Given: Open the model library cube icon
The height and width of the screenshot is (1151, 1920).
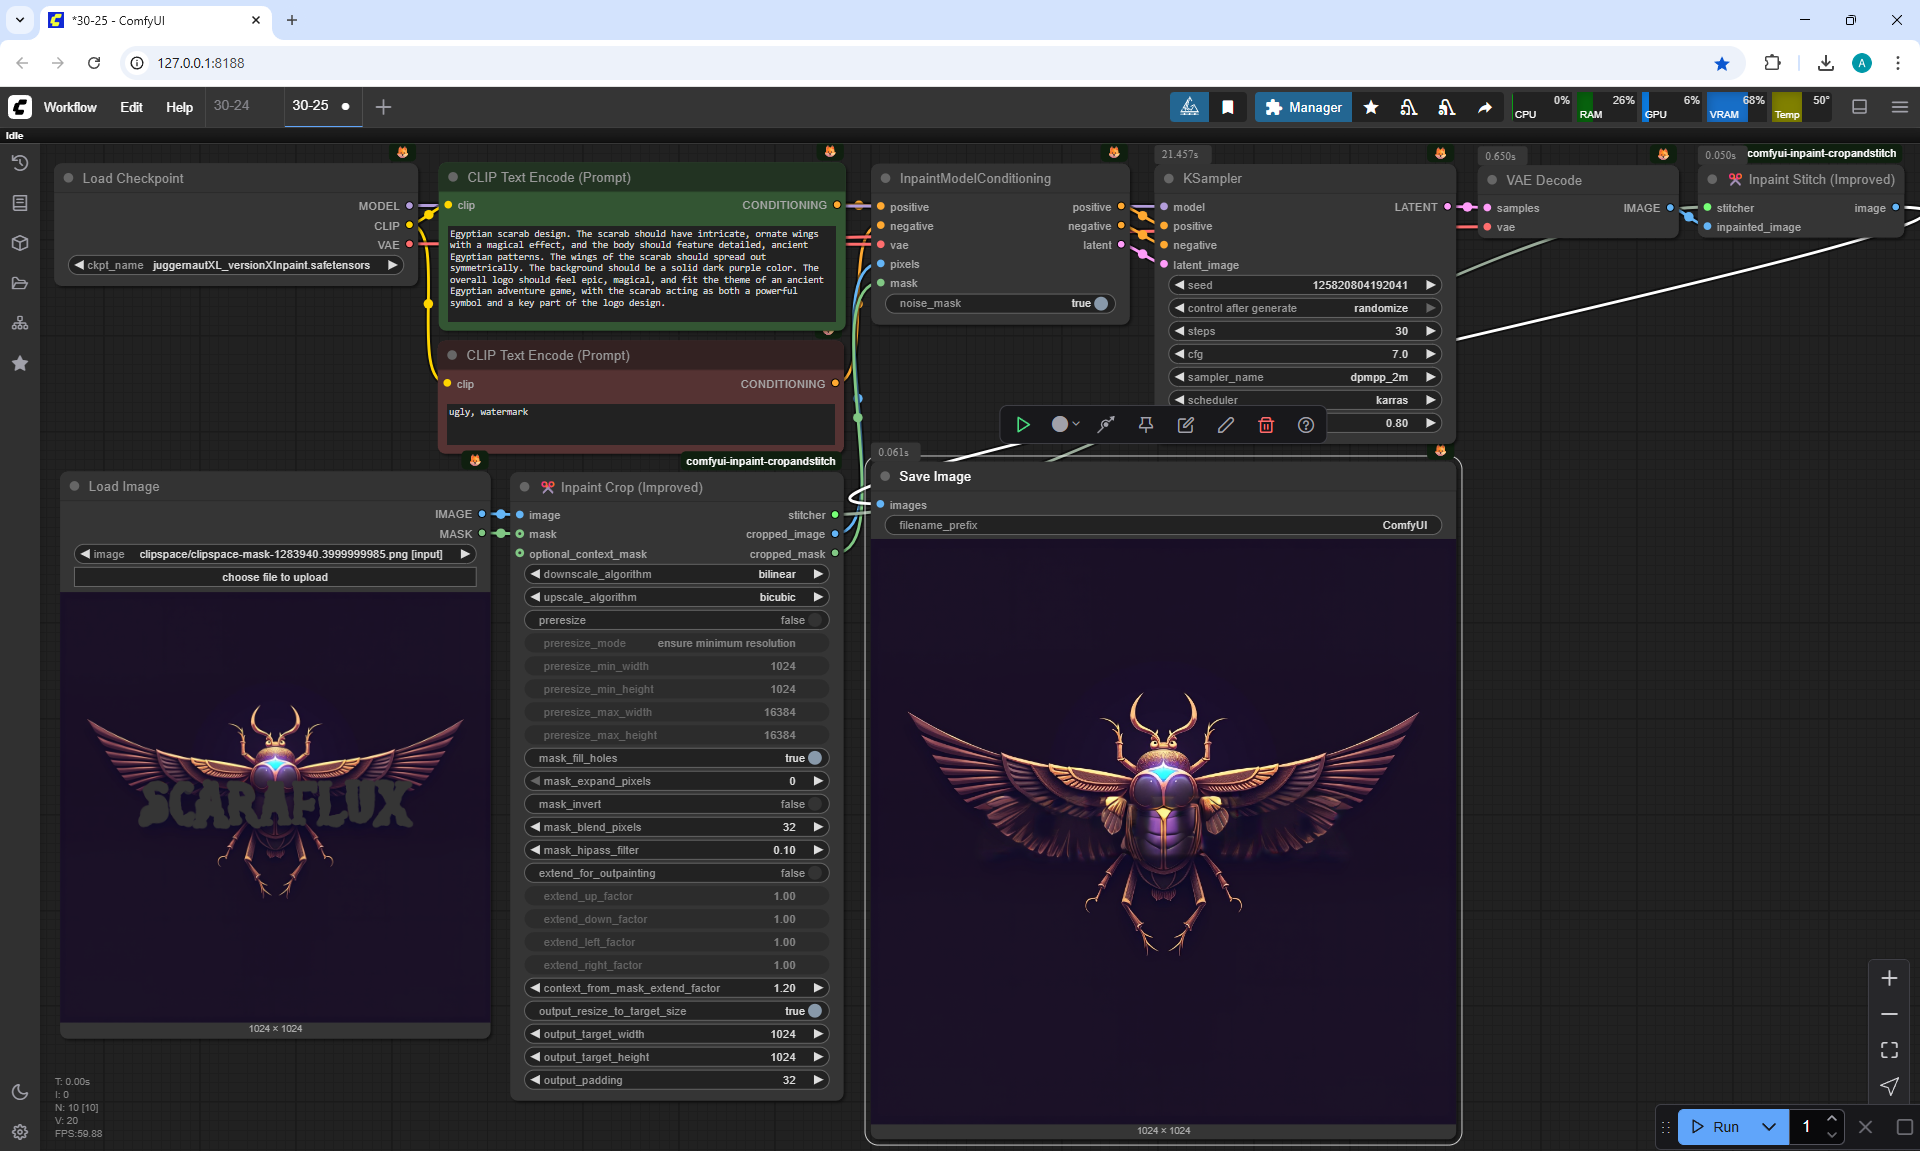Looking at the screenshot, I should pyautogui.click(x=20, y=243).
